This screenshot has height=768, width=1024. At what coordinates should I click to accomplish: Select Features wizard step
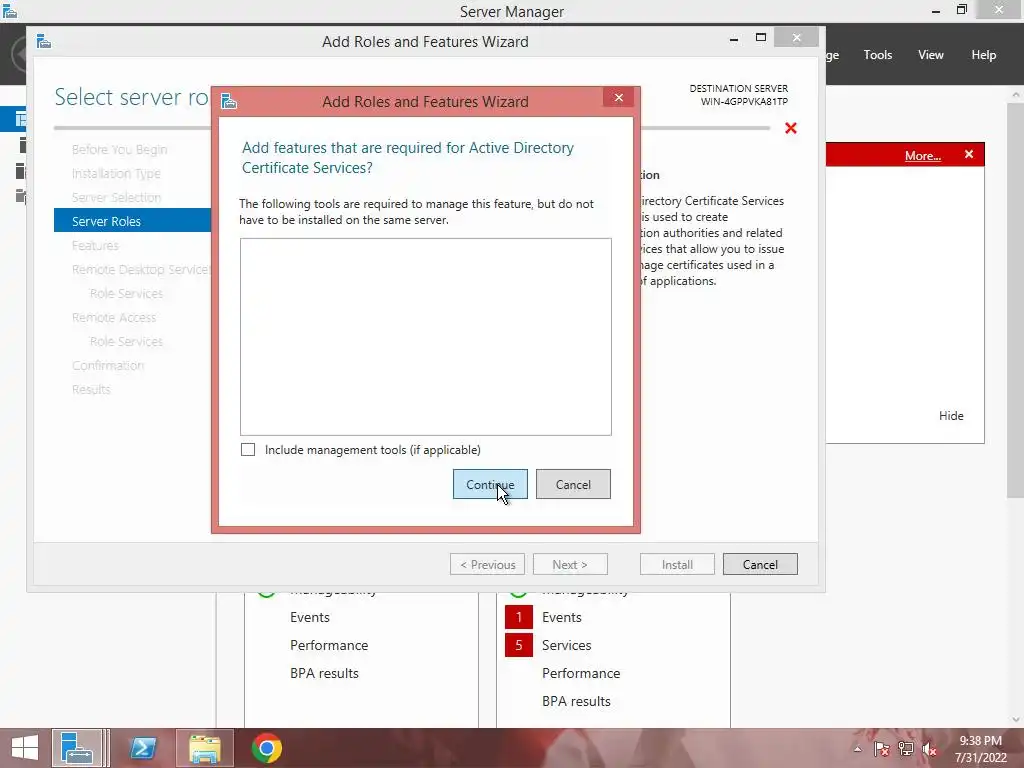pyautogui.click(x=95, y=246)
